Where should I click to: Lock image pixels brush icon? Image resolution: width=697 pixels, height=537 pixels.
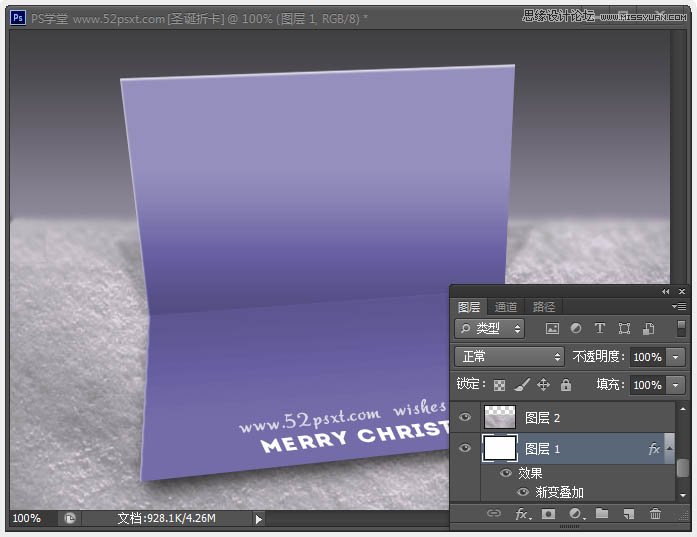[522, 385]
